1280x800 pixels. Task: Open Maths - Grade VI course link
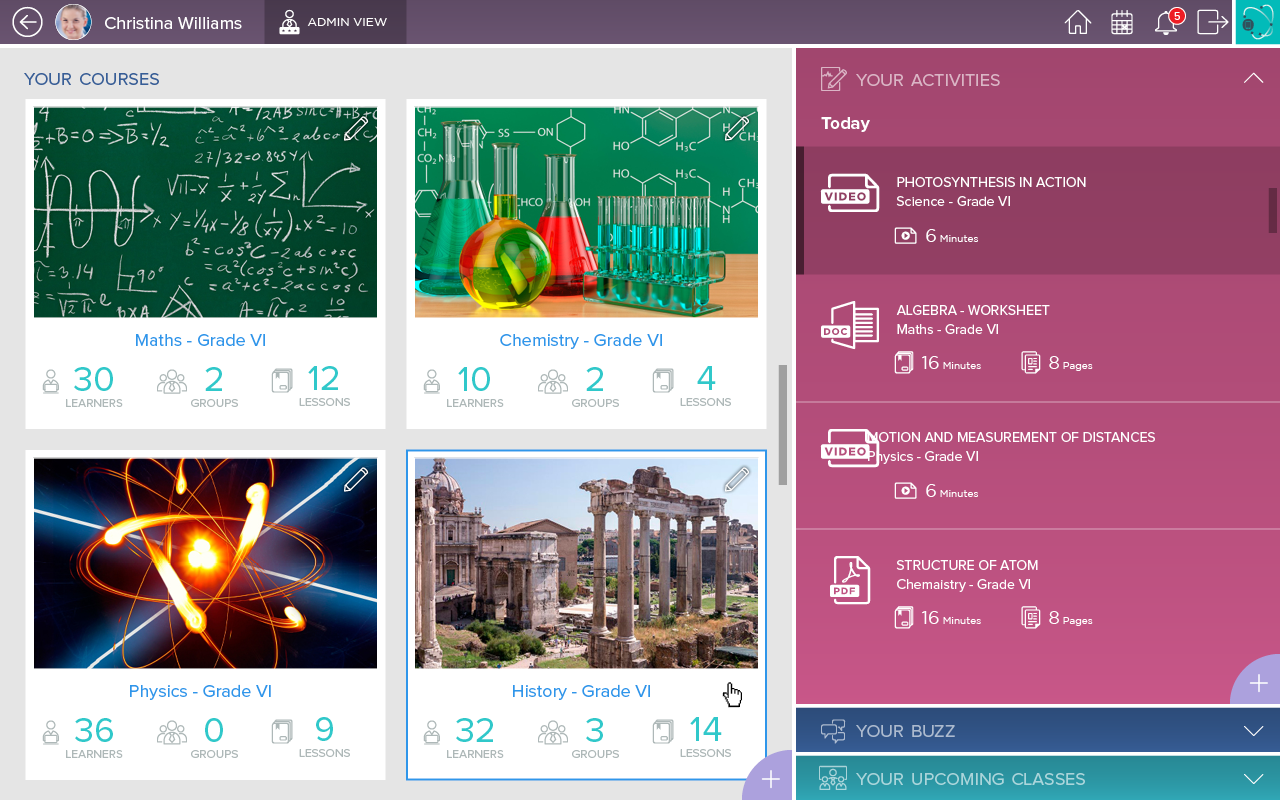click(200, 340)
